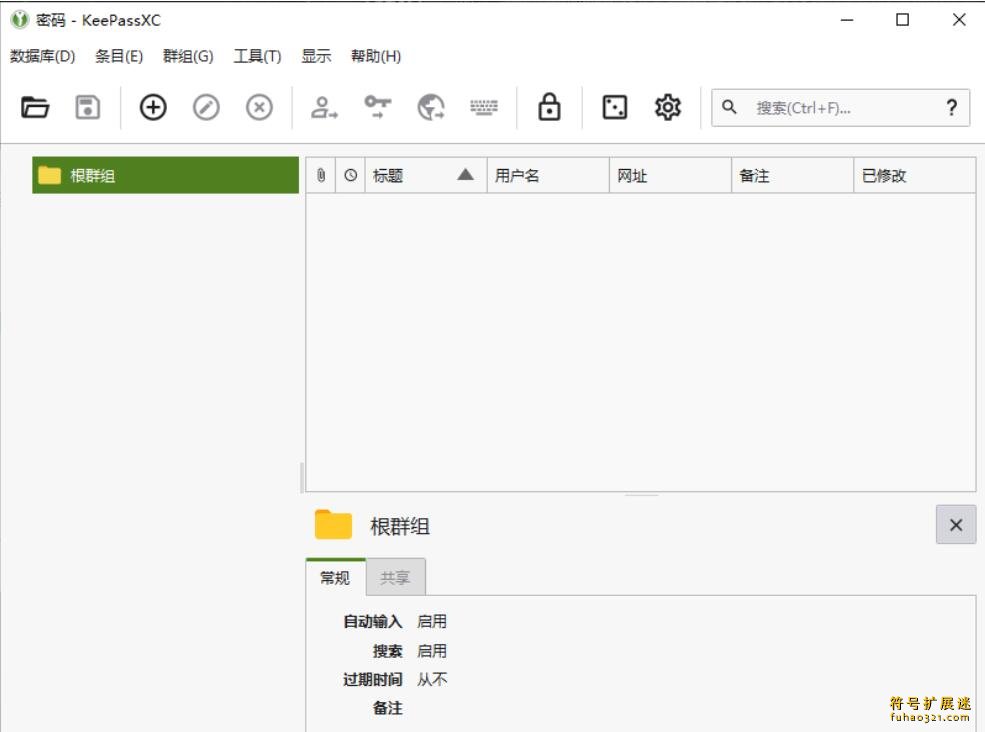The width and height of the screenshot is (985, 732).
Task: Click the attachment paperclip column header
Action: (x=321, y=175)
